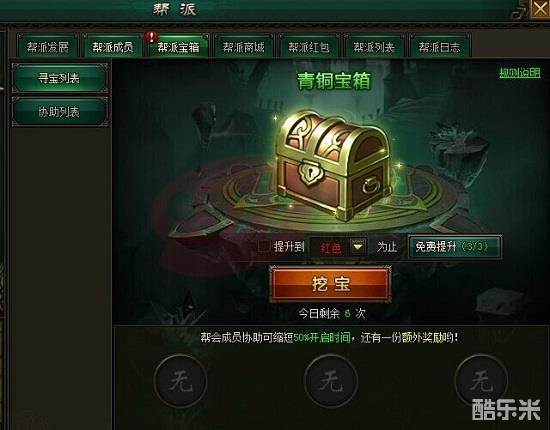Close the 帮派 window with X

[540, 9]
